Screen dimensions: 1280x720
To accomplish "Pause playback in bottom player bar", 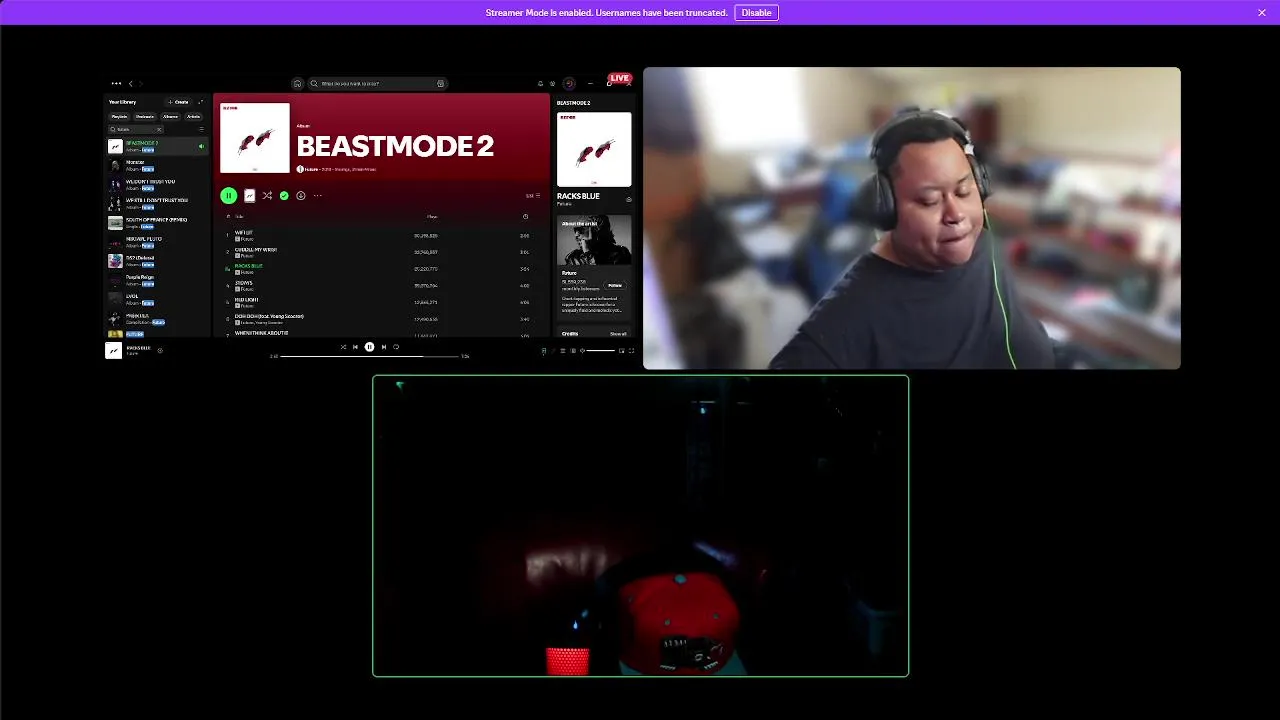I will (x=369, y=347).
